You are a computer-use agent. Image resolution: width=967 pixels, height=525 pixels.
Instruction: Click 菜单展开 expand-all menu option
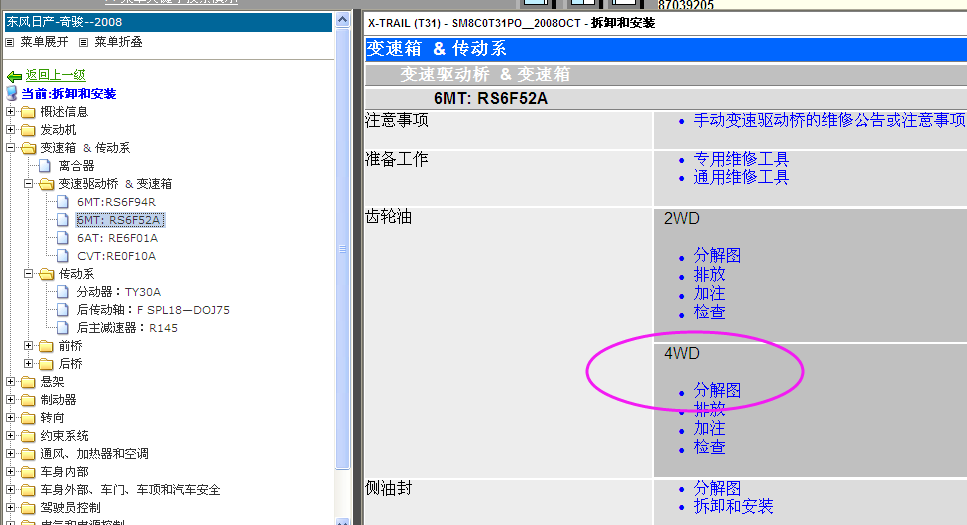44,42
